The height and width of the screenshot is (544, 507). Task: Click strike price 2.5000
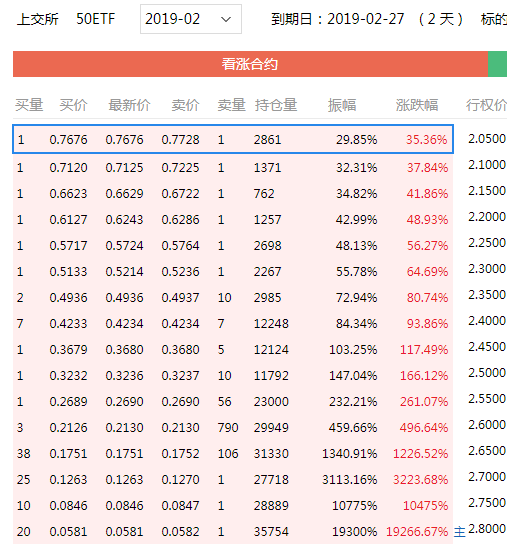click(x=487, y=373)
